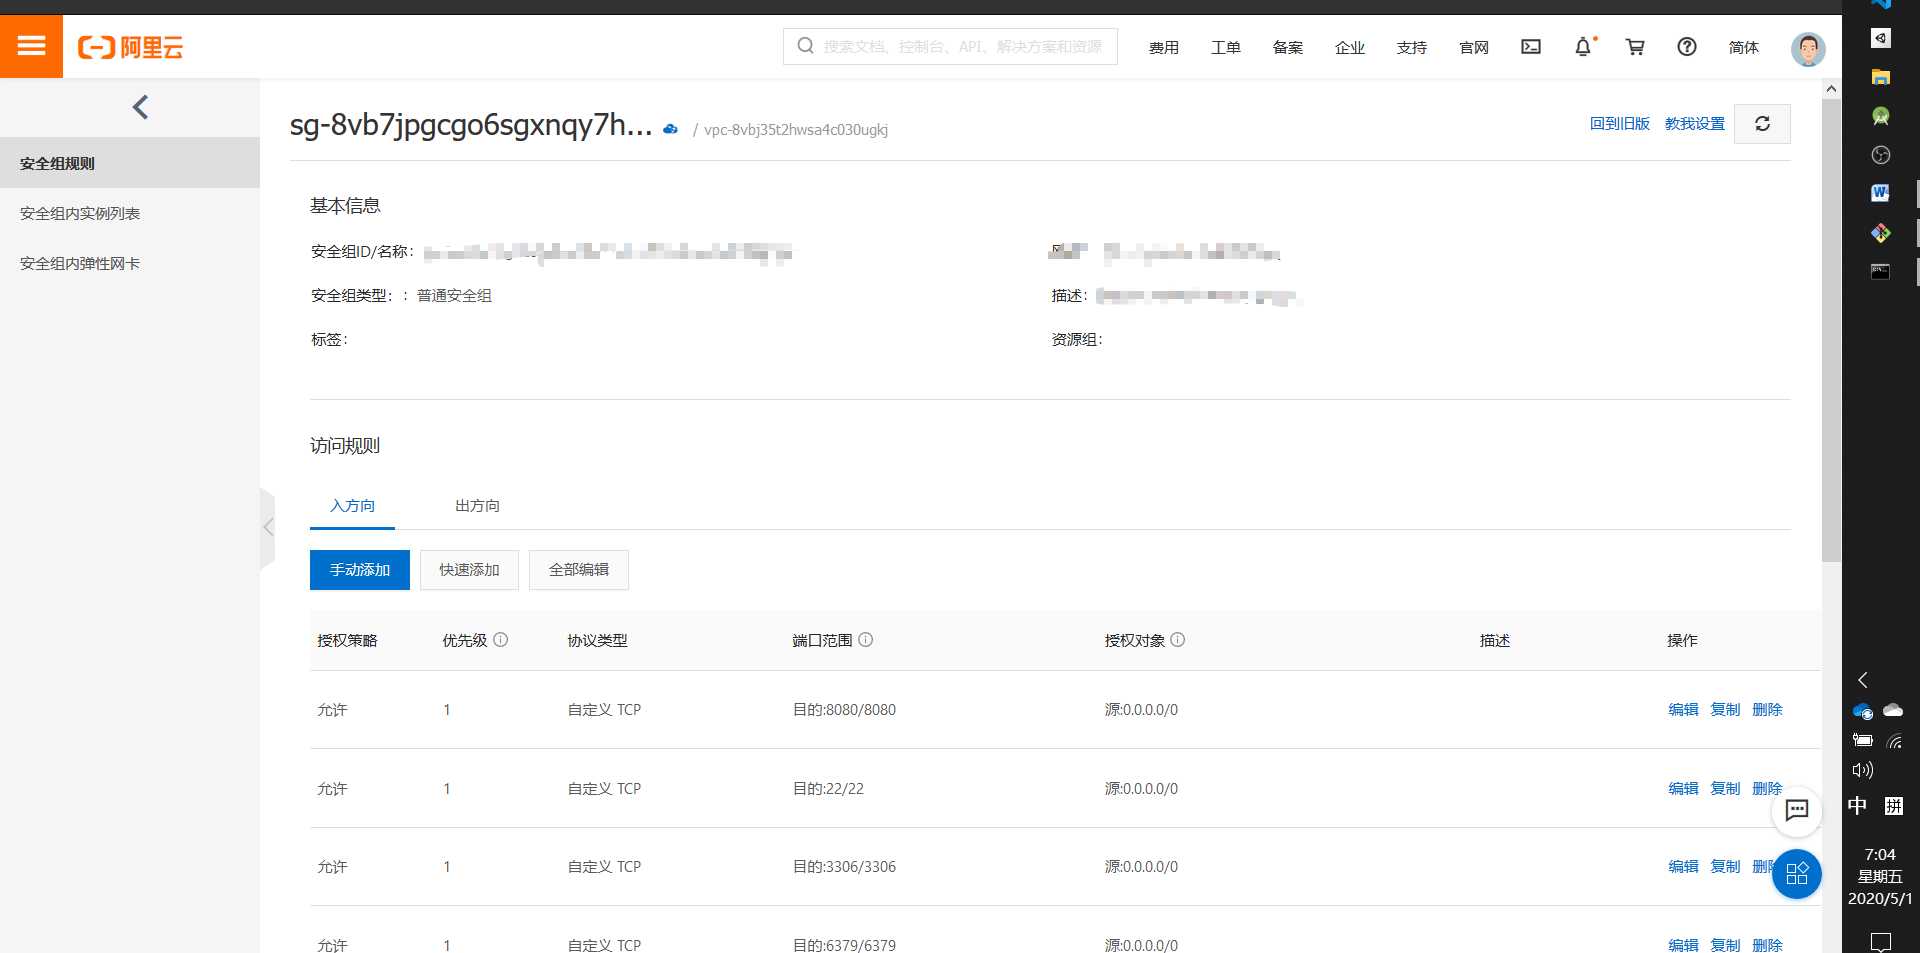
Task: Open 官网 in the top navigation
Action: click(1473, 47)
